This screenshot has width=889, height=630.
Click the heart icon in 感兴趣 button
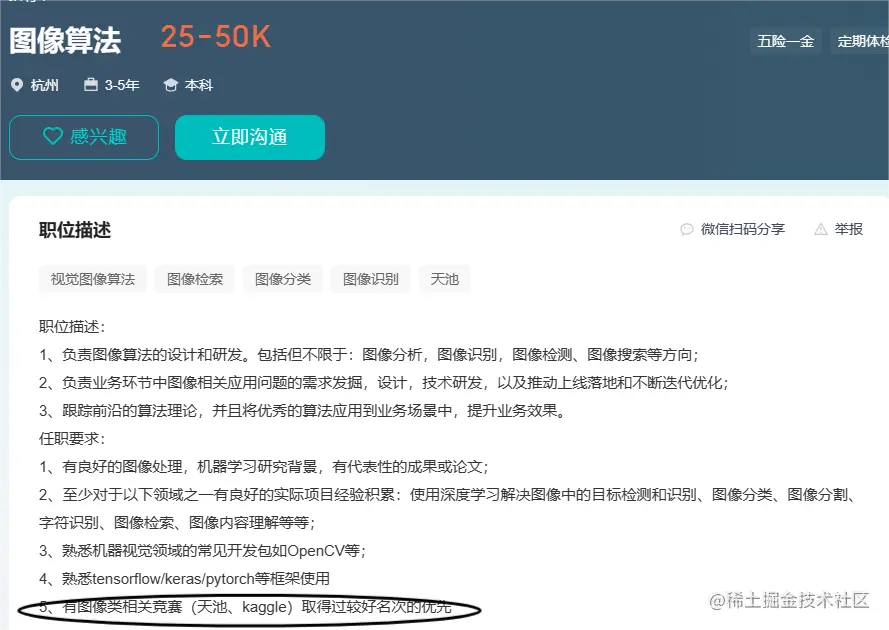pyautogui.click(x=53, y=136)
